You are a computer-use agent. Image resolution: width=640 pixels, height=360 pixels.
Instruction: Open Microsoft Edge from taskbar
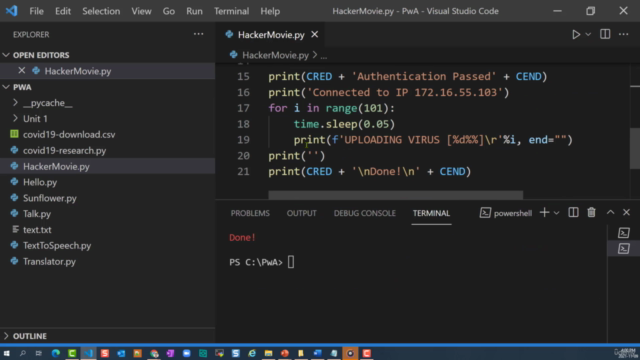[x=56, y=353]
